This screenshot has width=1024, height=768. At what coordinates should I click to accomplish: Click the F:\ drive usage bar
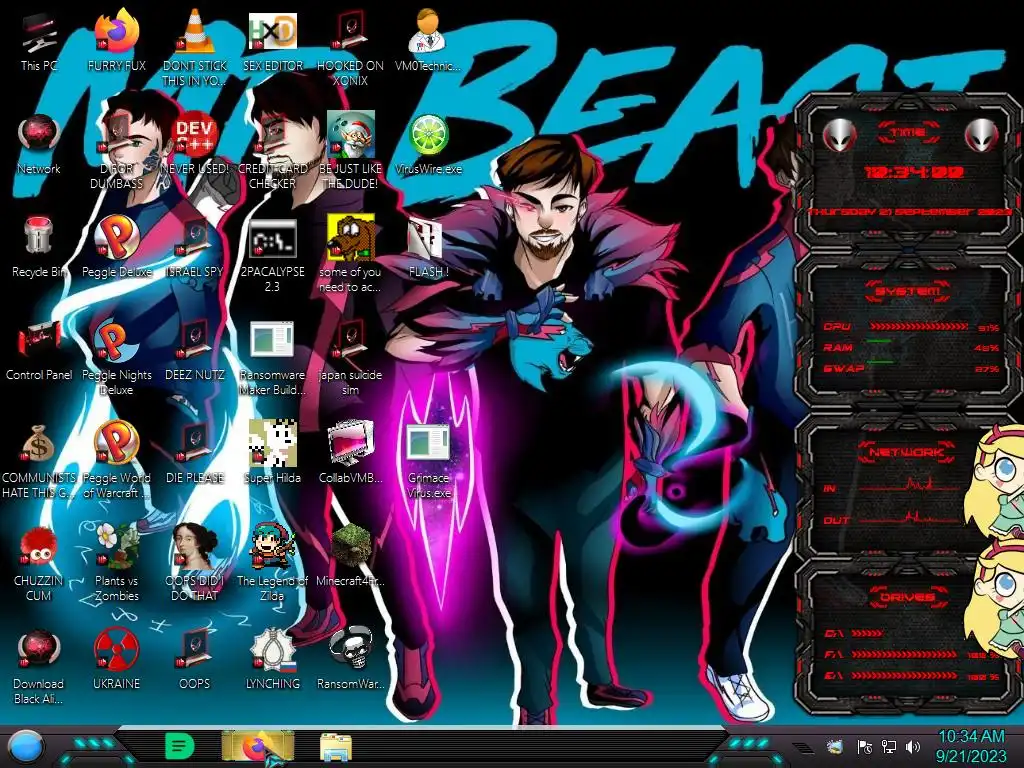(x=904, y=654)
